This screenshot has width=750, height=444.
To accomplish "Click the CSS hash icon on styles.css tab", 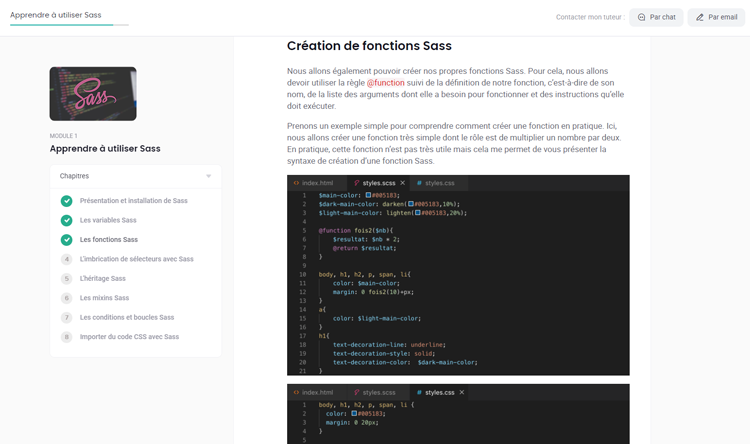I will [419, 183].
